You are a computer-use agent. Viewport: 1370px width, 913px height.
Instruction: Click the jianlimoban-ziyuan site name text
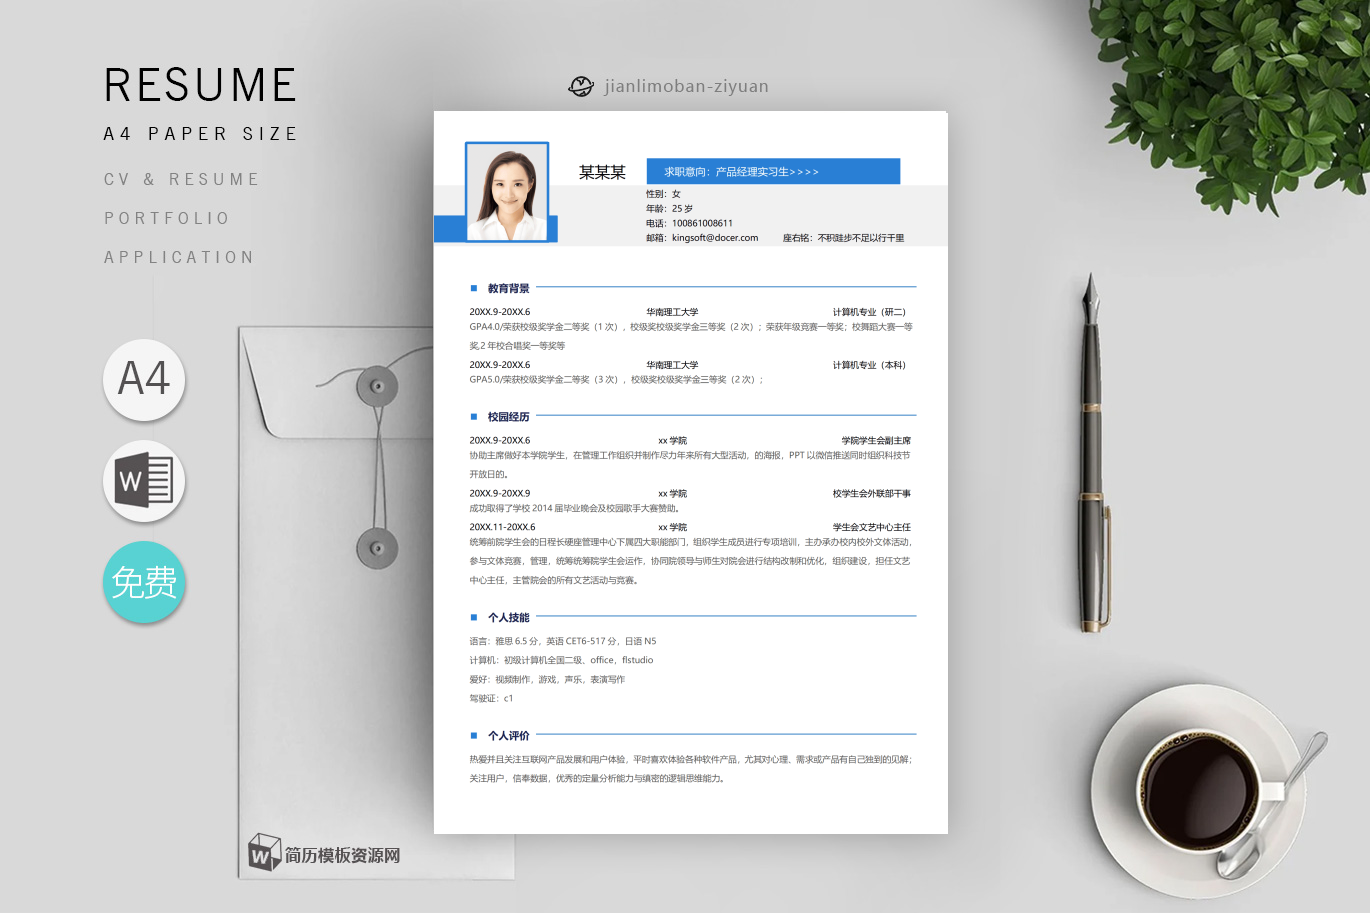click(x=686, y=86)
